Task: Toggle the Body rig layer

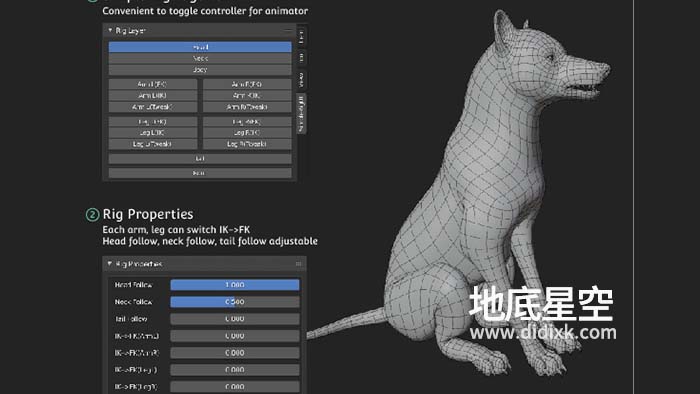Action: click(x=200, y=70)
